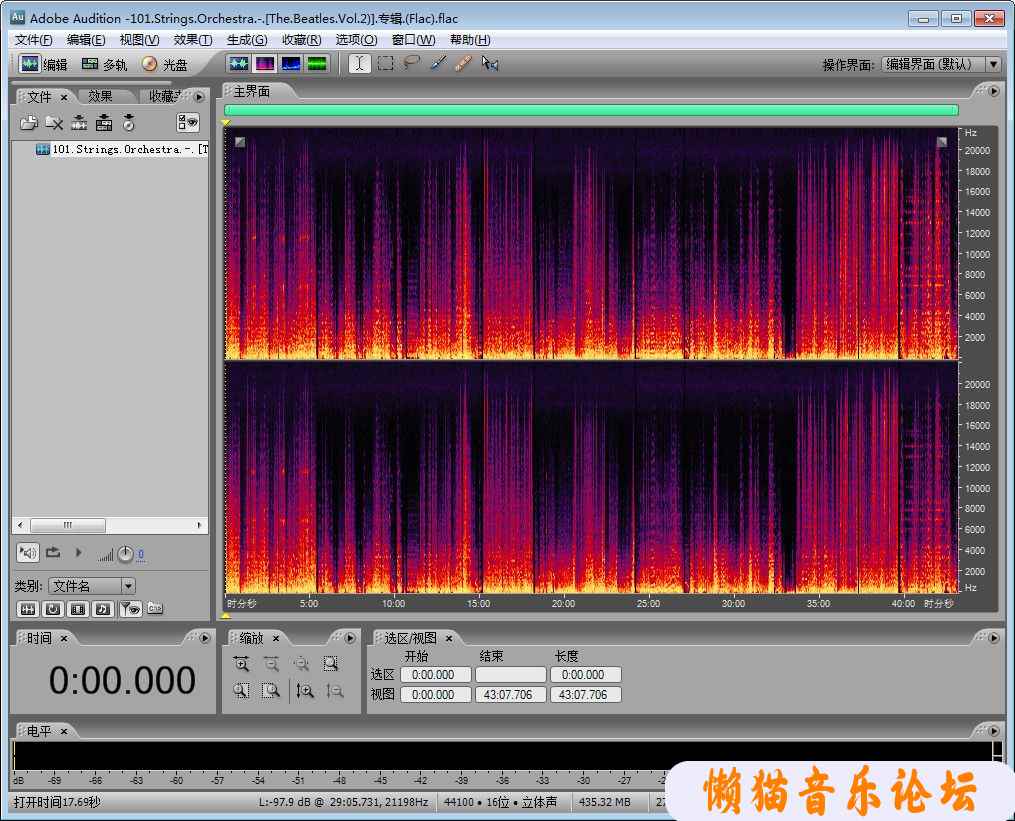Select the spectral pan display icon

291,63
